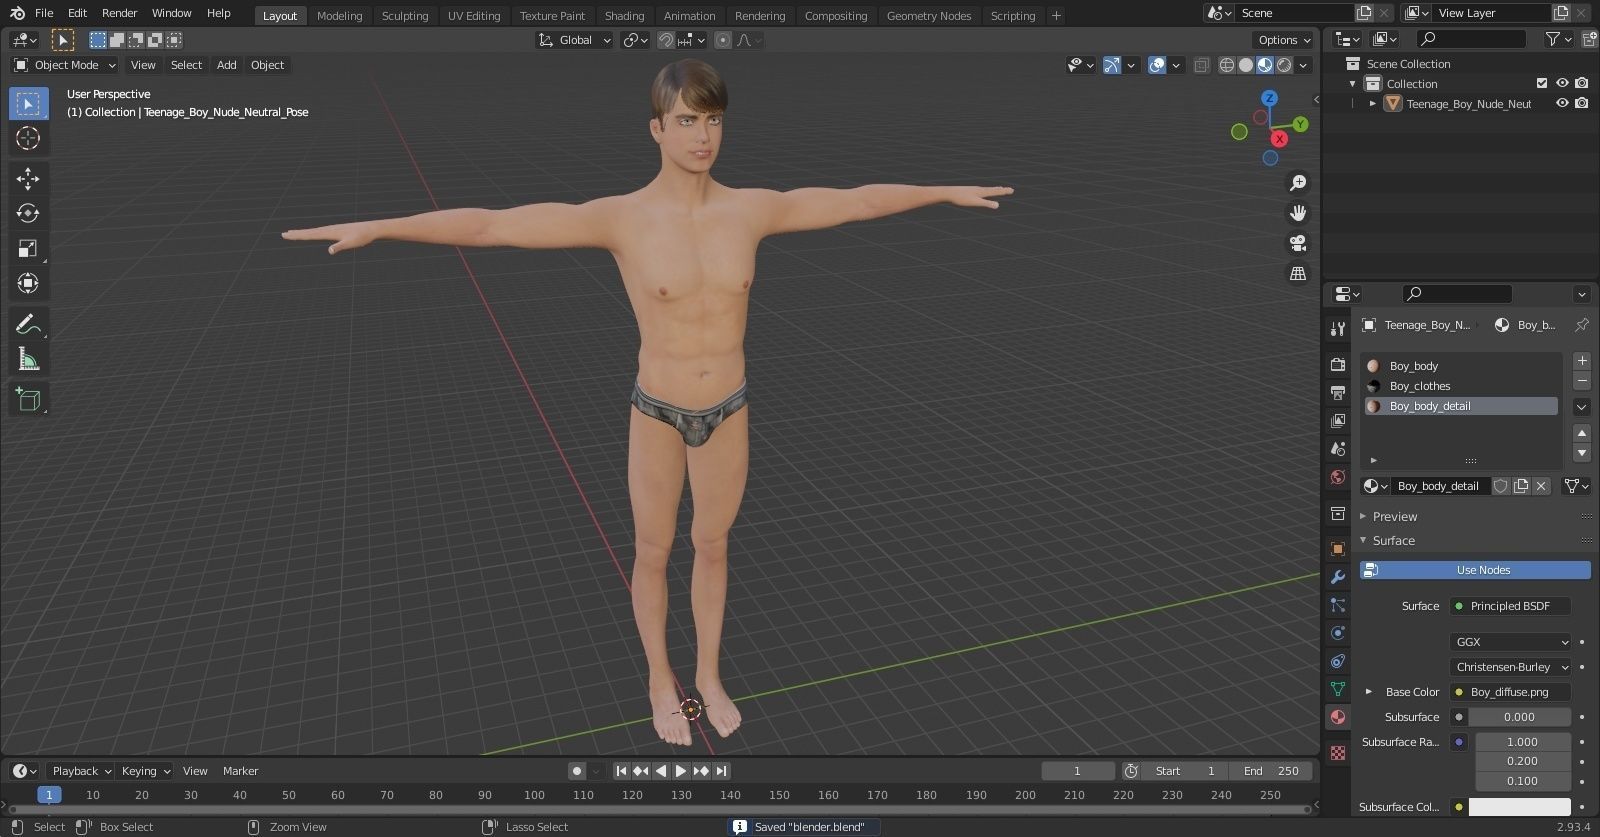This screenshot has height=837, width=1600.
Task: Click the Subsurface Color white swatch
Action: point(1519,807)
